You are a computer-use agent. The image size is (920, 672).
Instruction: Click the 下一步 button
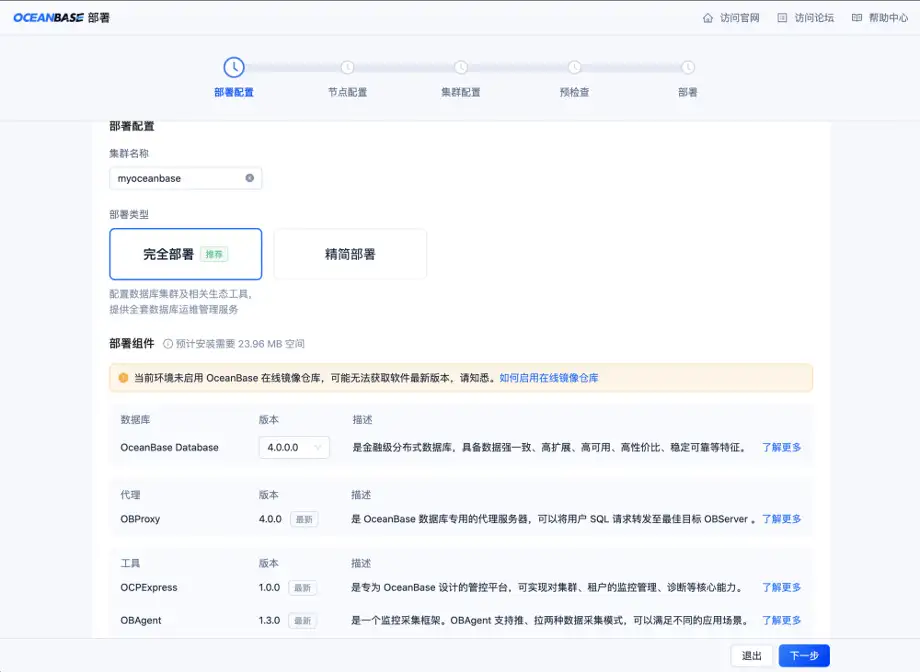click(804, 654)
